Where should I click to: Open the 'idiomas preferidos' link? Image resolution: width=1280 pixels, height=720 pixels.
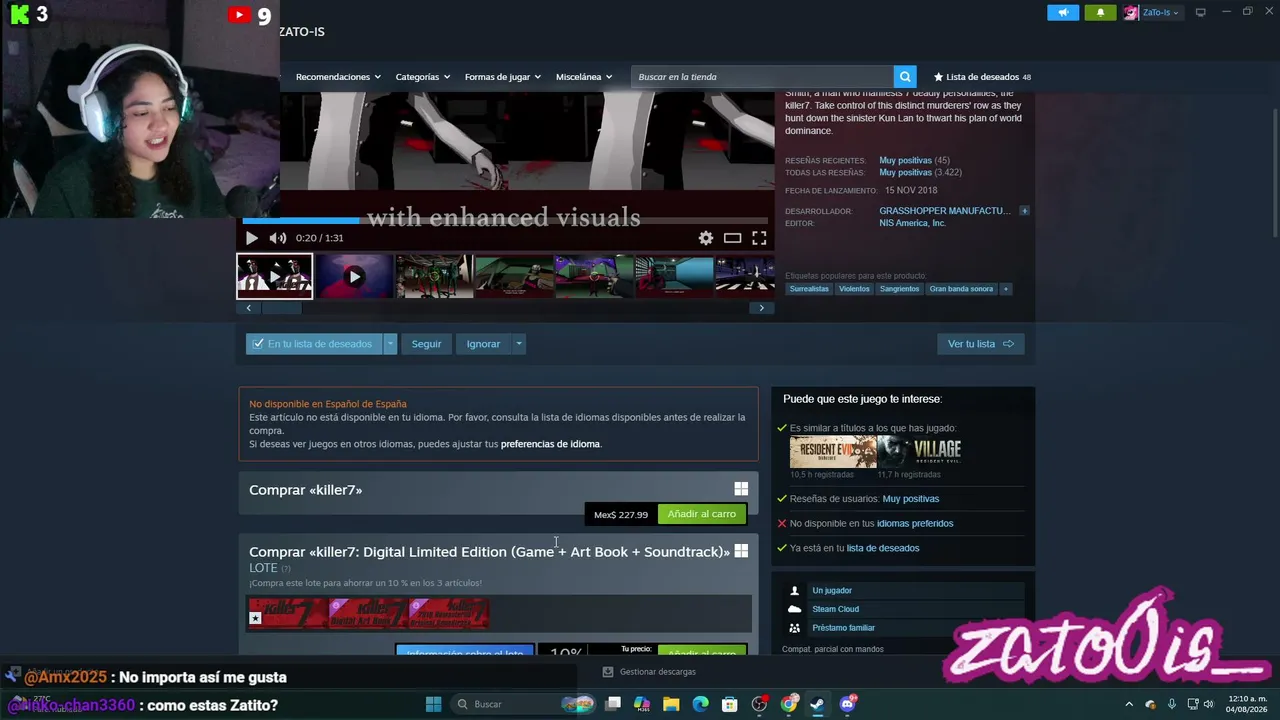point(915,524)
